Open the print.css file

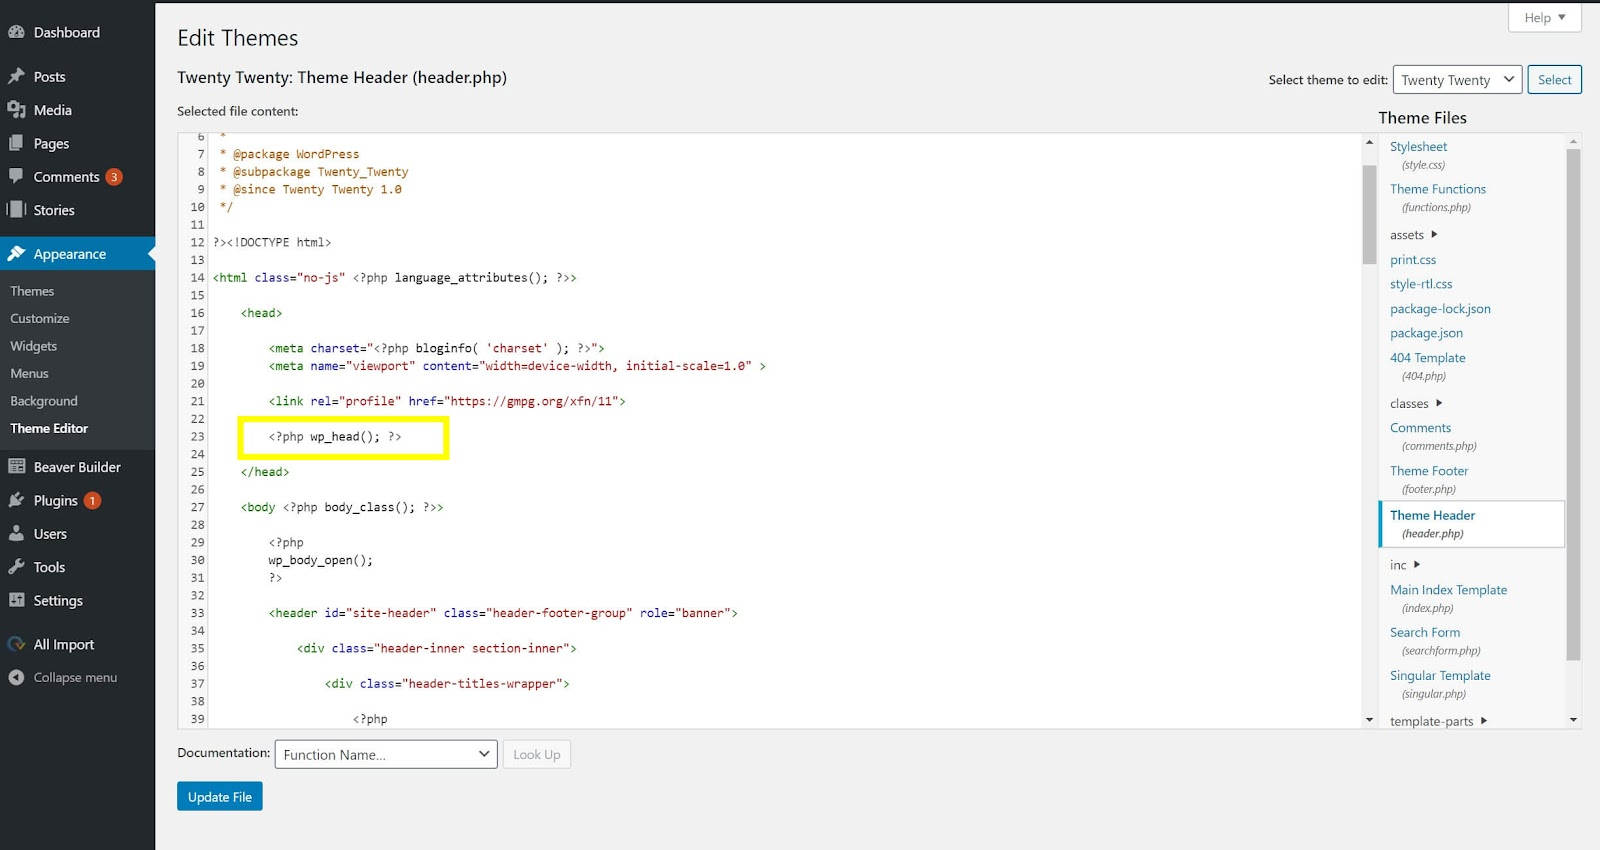(1413, 260)
